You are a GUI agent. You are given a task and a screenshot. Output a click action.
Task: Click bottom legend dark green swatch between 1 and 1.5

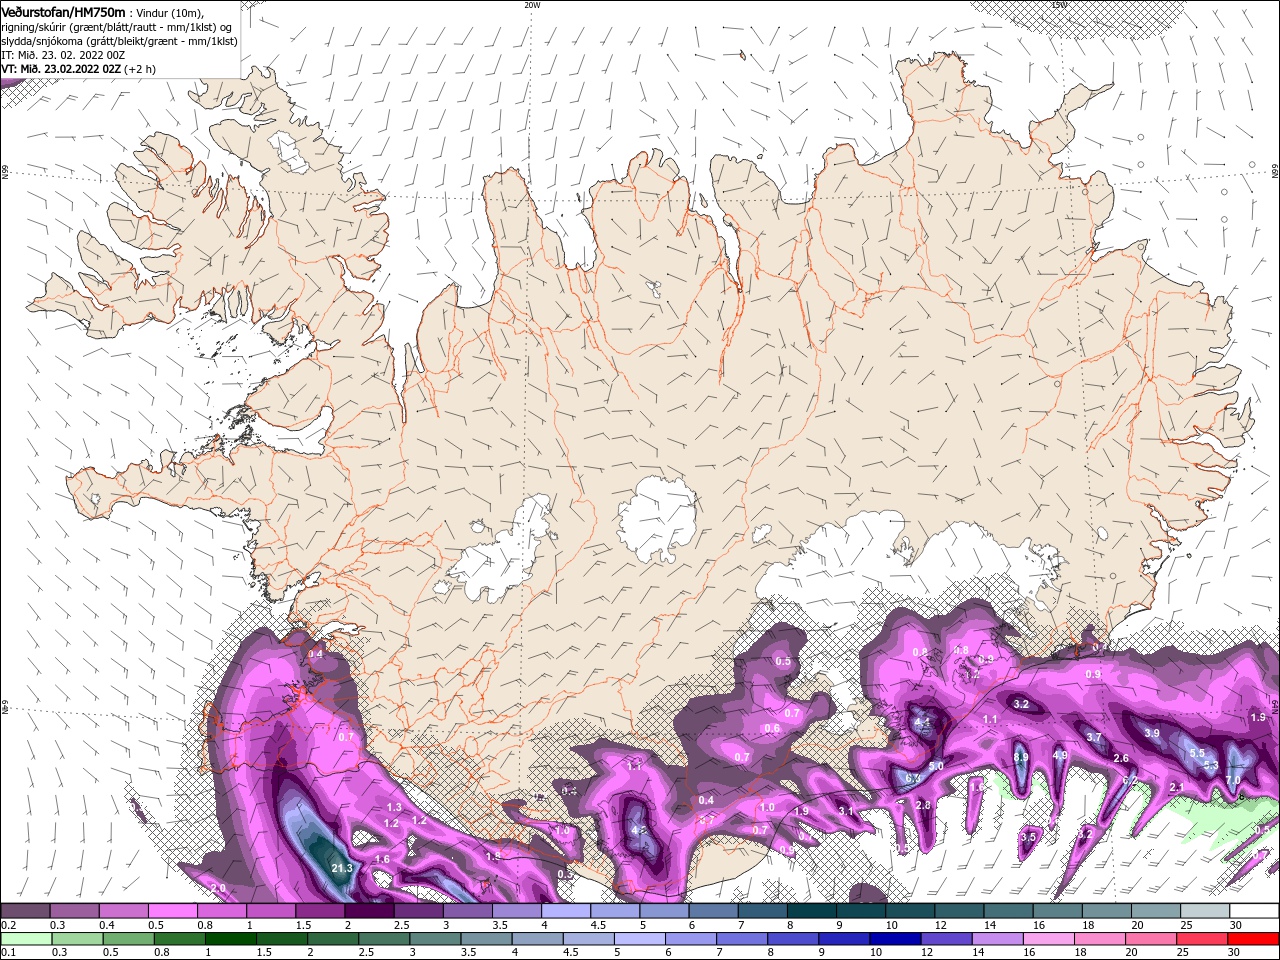(x=231, y=939)
